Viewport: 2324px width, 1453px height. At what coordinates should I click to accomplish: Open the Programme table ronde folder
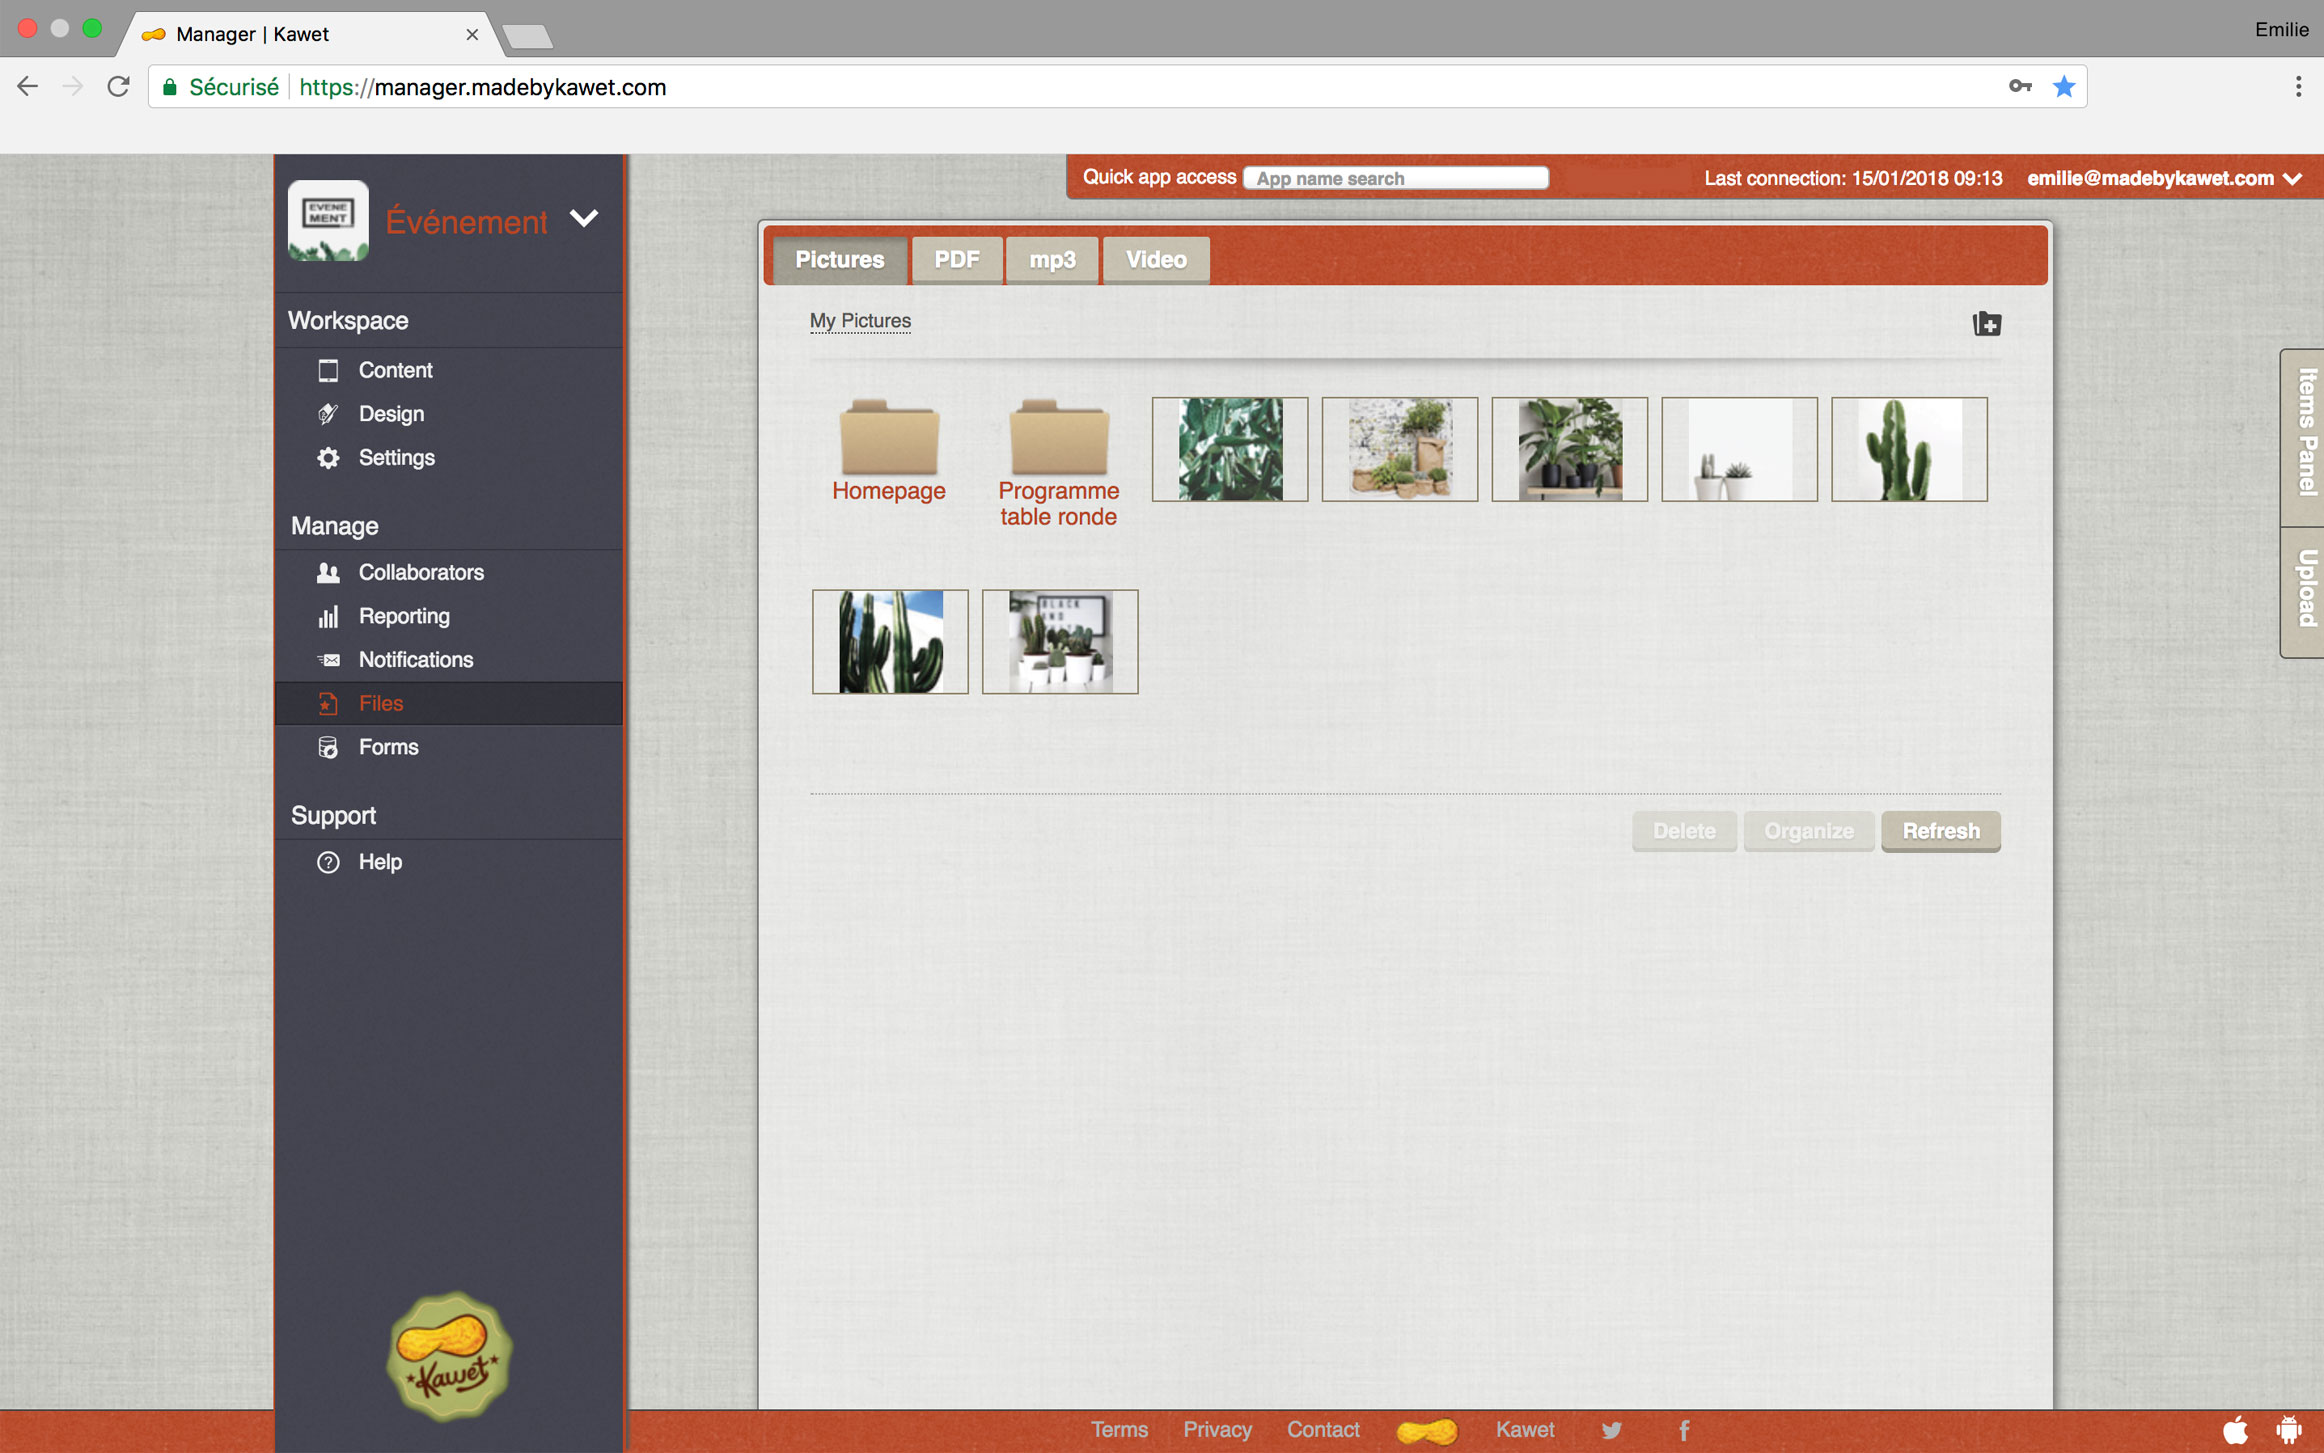1058,440
